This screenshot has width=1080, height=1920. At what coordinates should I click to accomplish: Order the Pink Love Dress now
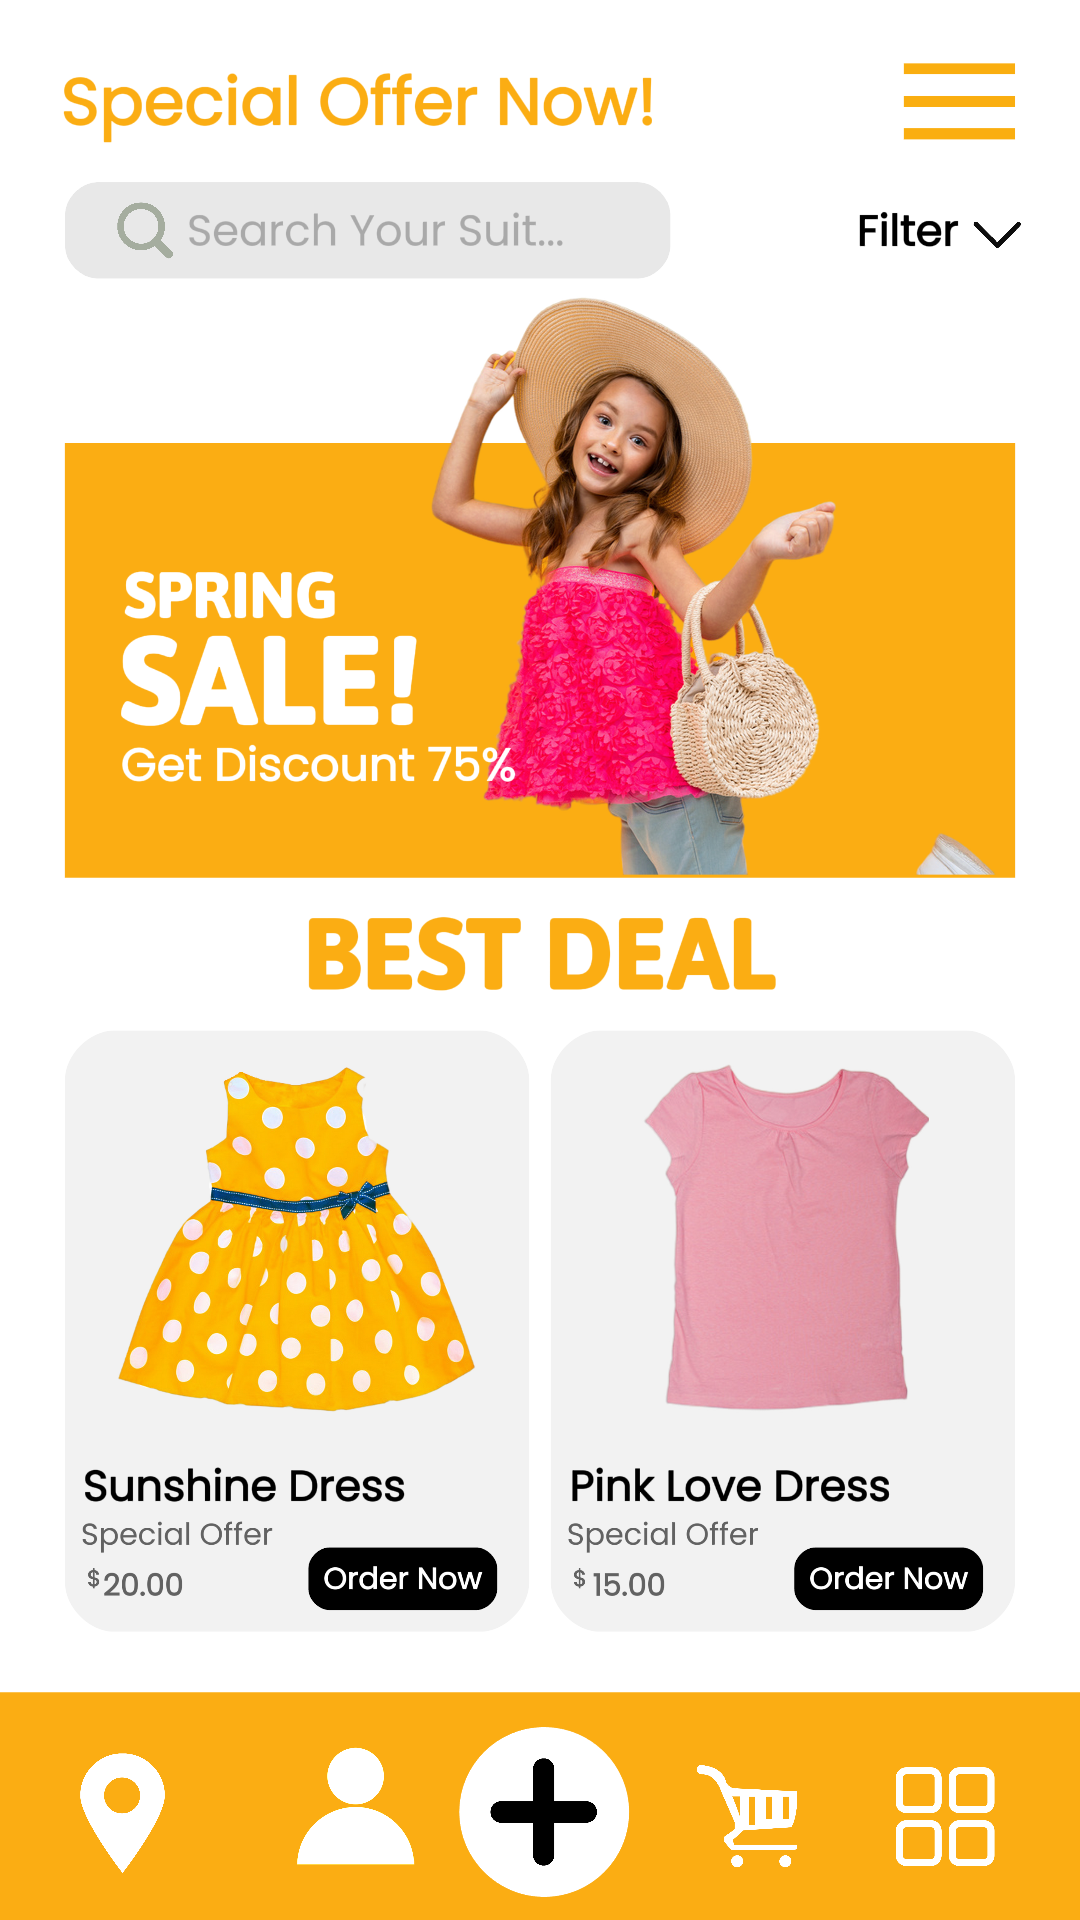tap(888, 1578)
